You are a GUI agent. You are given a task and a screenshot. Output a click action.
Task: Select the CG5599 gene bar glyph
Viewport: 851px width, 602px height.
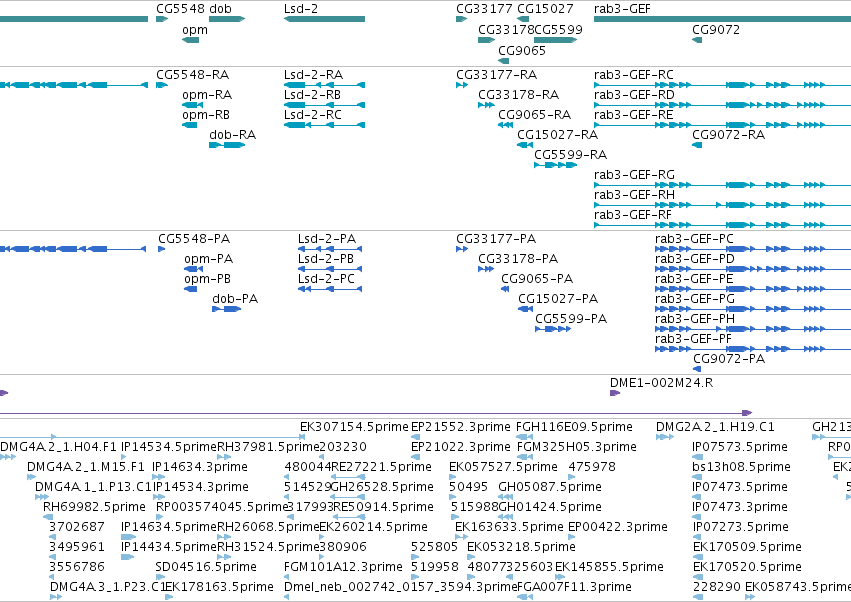coord(555,40)
